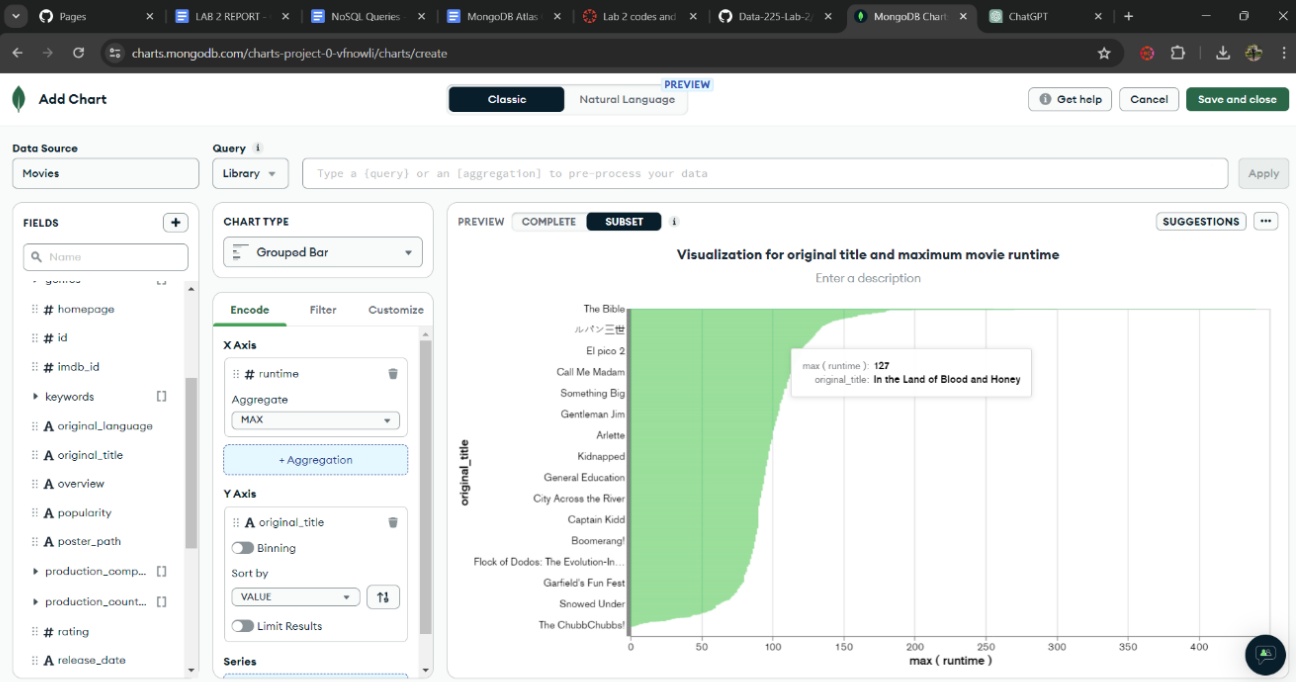Delete the original_title field trash icon

(393, 522)
